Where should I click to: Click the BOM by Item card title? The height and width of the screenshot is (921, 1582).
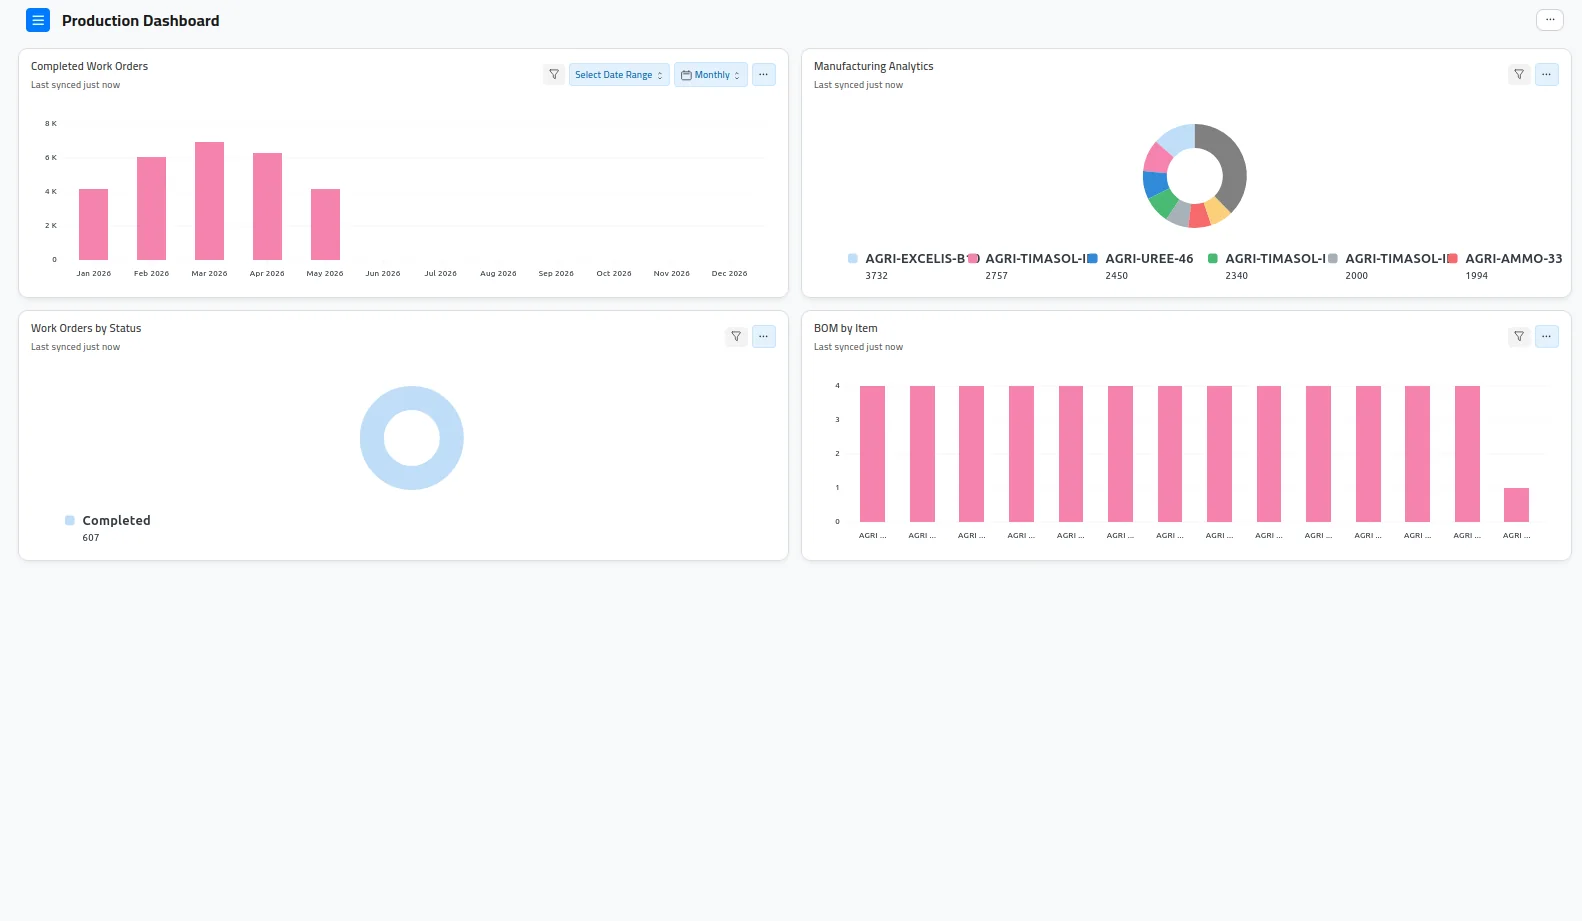click(x=846, y=329)
